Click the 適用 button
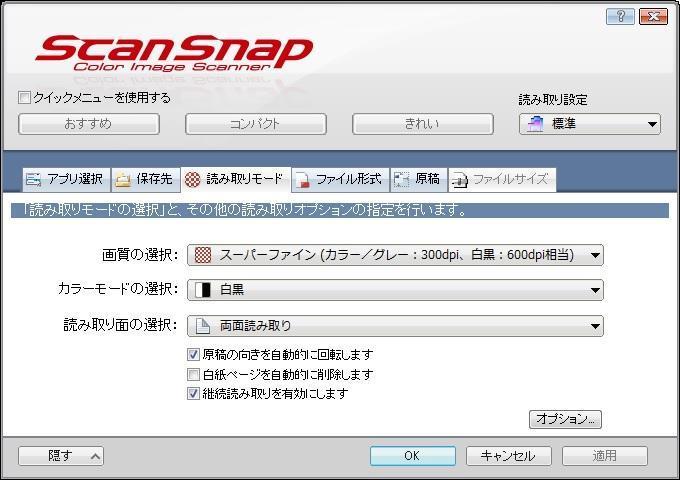This screenshot has width=680, height=480. 605,456
